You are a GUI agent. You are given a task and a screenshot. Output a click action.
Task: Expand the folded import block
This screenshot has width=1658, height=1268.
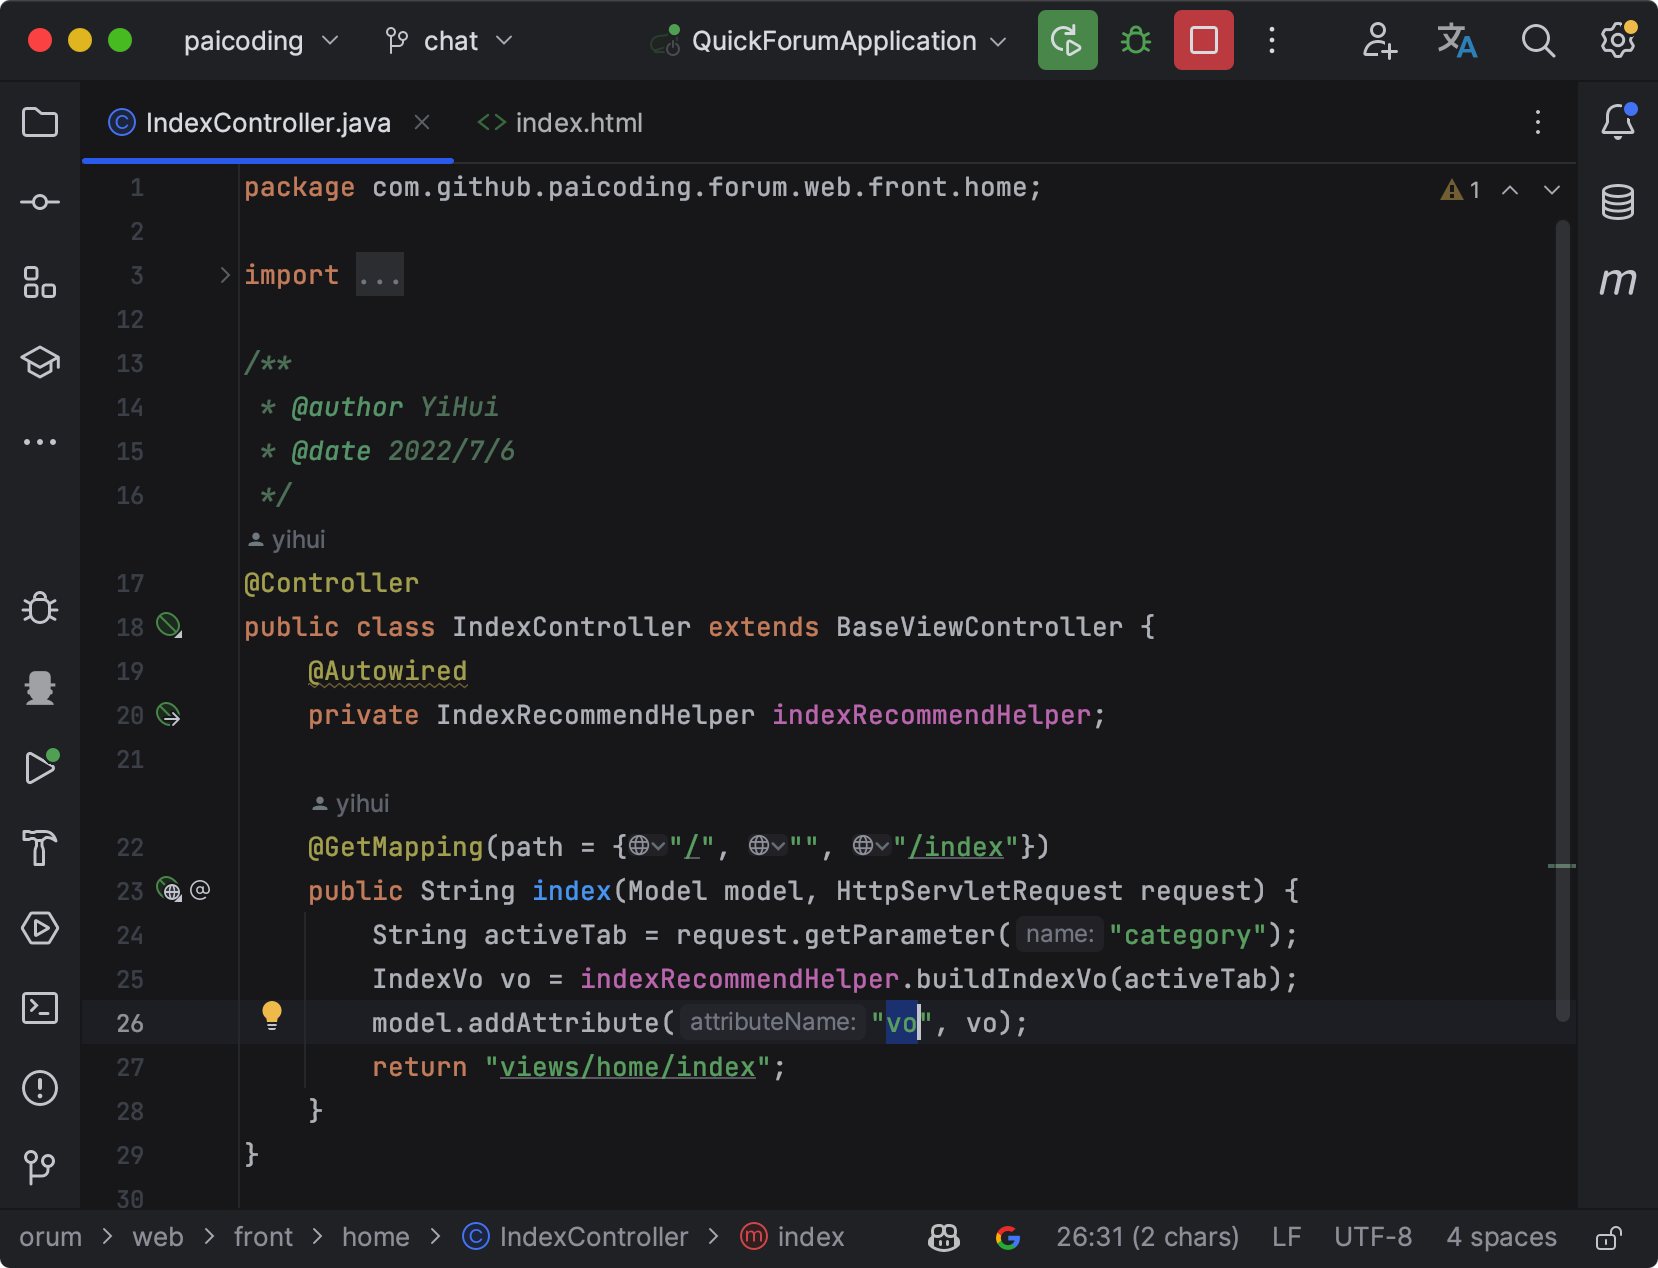coord(225,275)
